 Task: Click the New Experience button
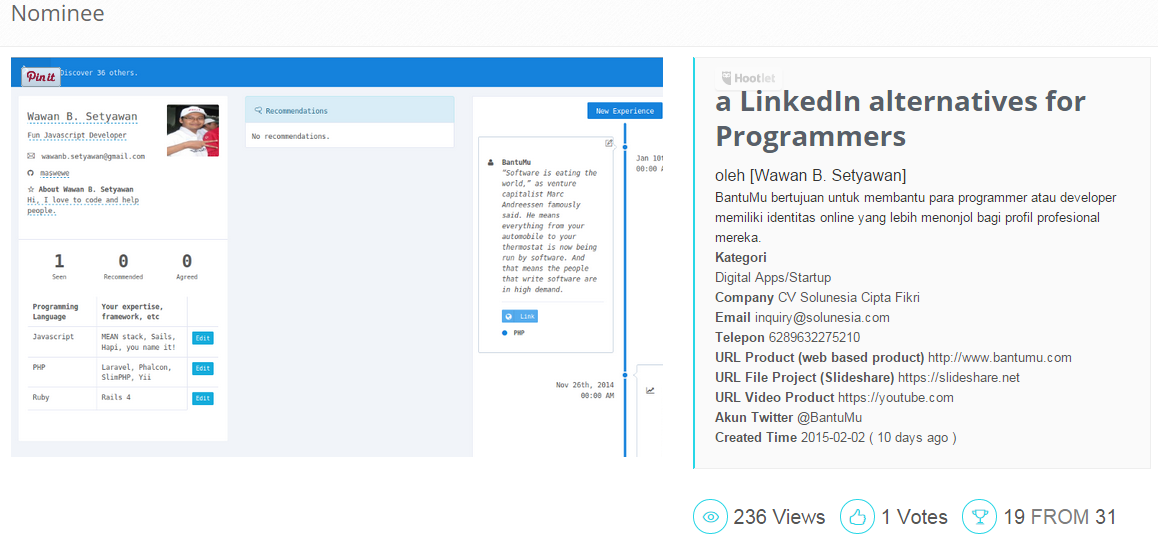pos(625,111)
